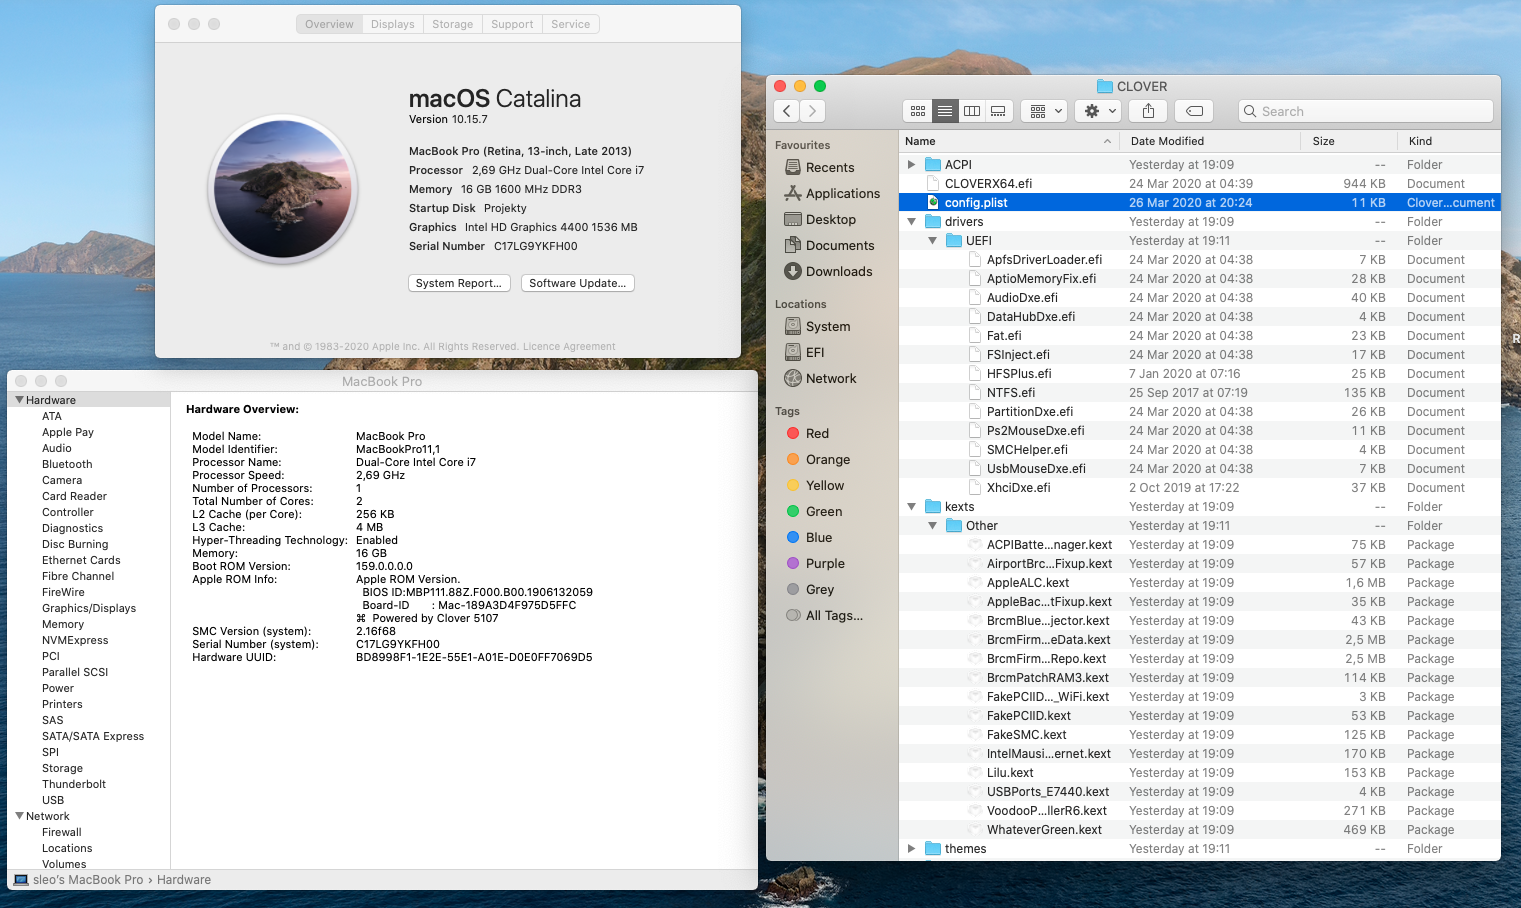The height and width of the screenshot is (908, 1521).
Task: Expand the ACPI folder
Action: tap(911, 164)
